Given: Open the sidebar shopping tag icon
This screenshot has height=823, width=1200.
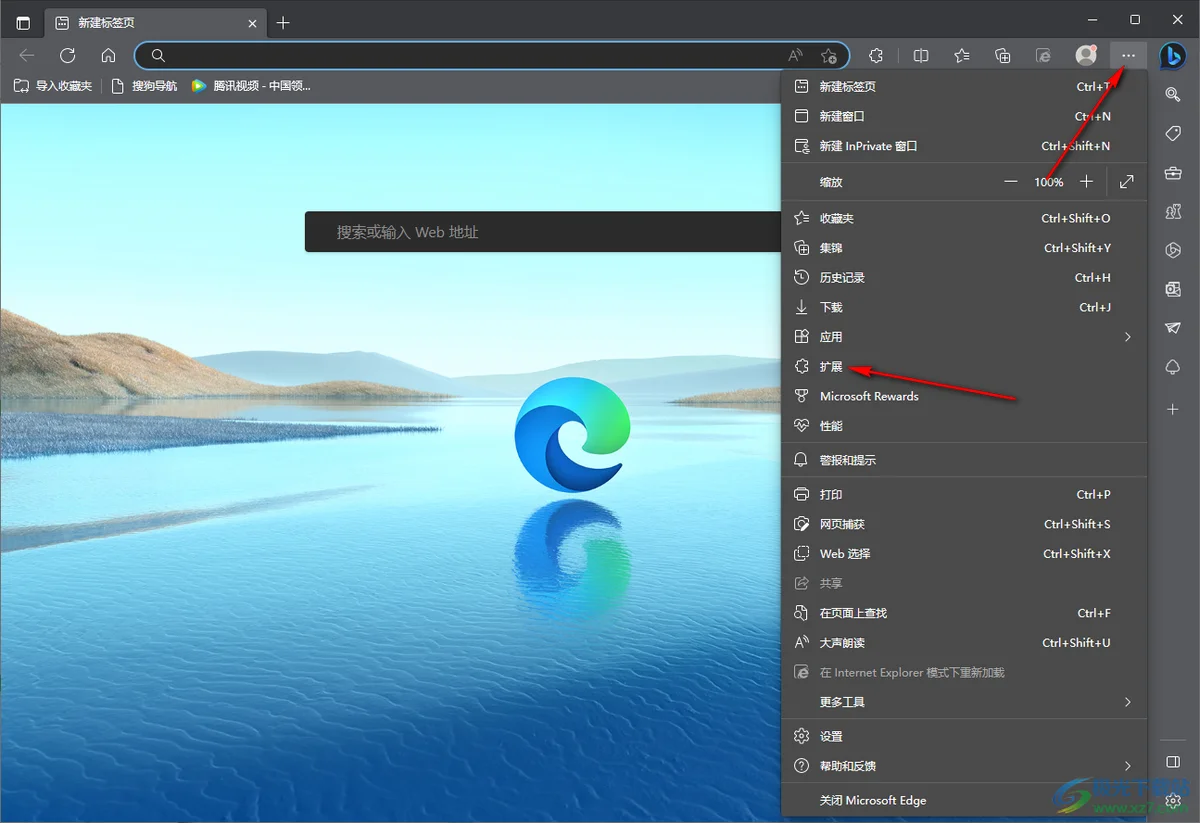Looking at the screenshot, I should coord(1173,134).
